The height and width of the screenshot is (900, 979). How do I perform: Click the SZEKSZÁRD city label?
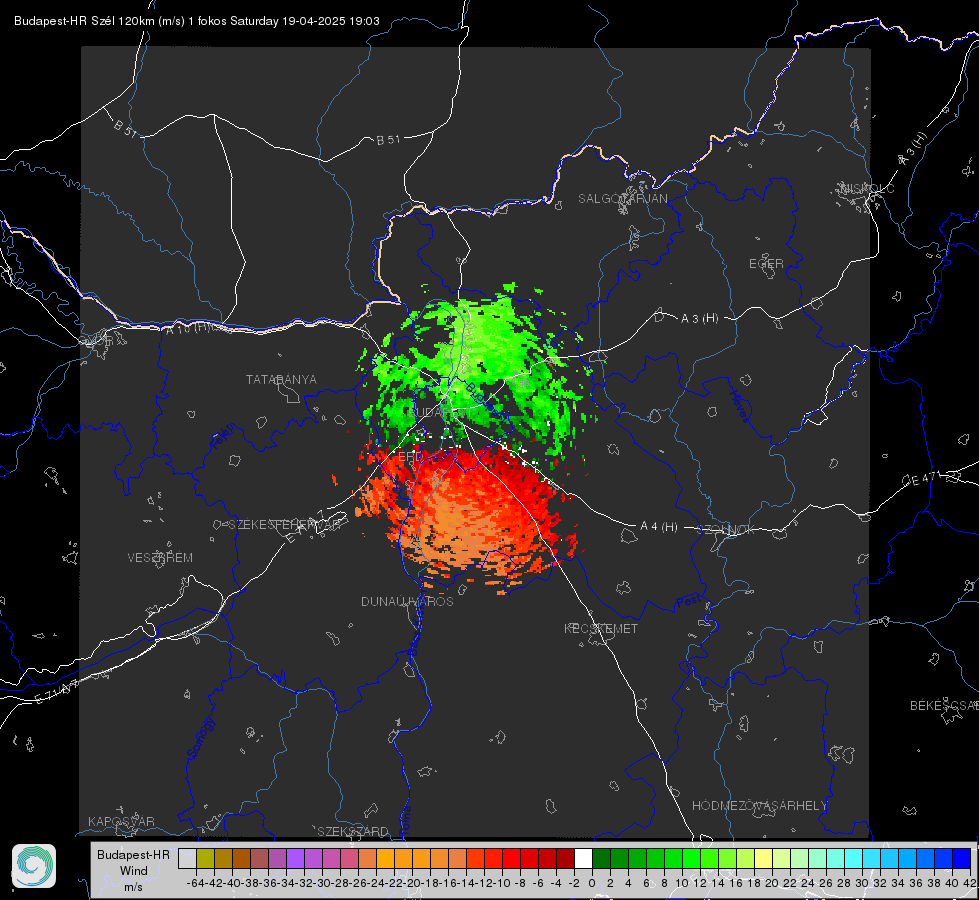click(353, 831)
